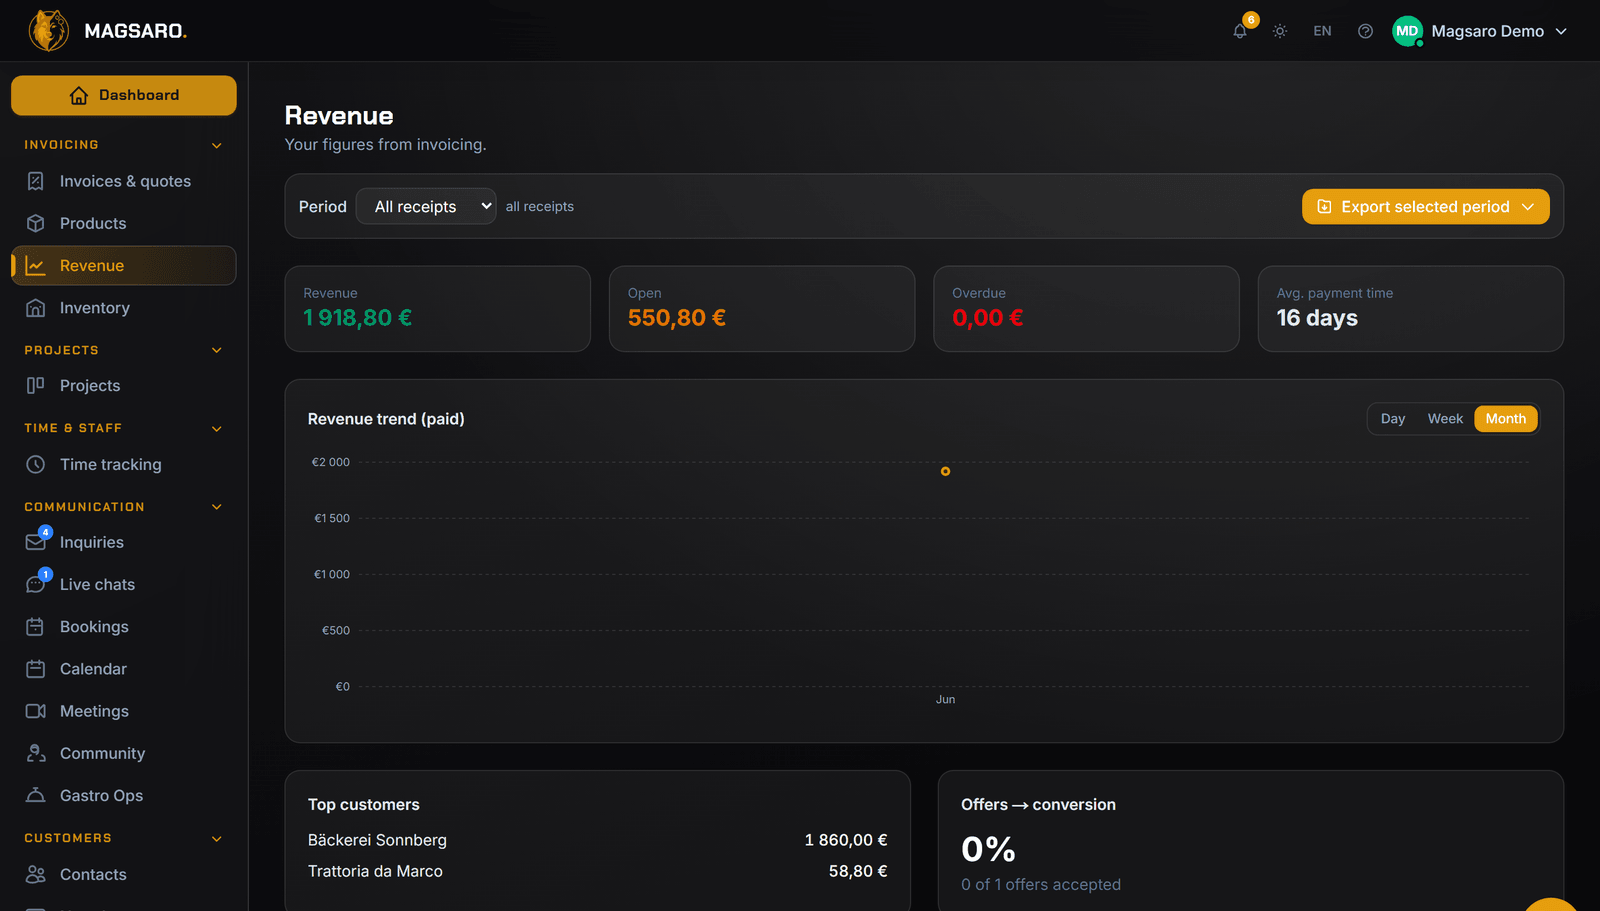Expand the Magsaro Demo account chevron

(x=1561, y=31)
